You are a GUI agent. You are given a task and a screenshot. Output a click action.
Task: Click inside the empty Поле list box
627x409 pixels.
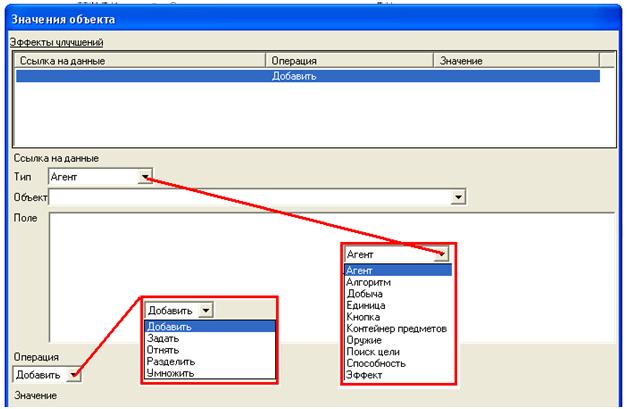[x=332, y=277]
